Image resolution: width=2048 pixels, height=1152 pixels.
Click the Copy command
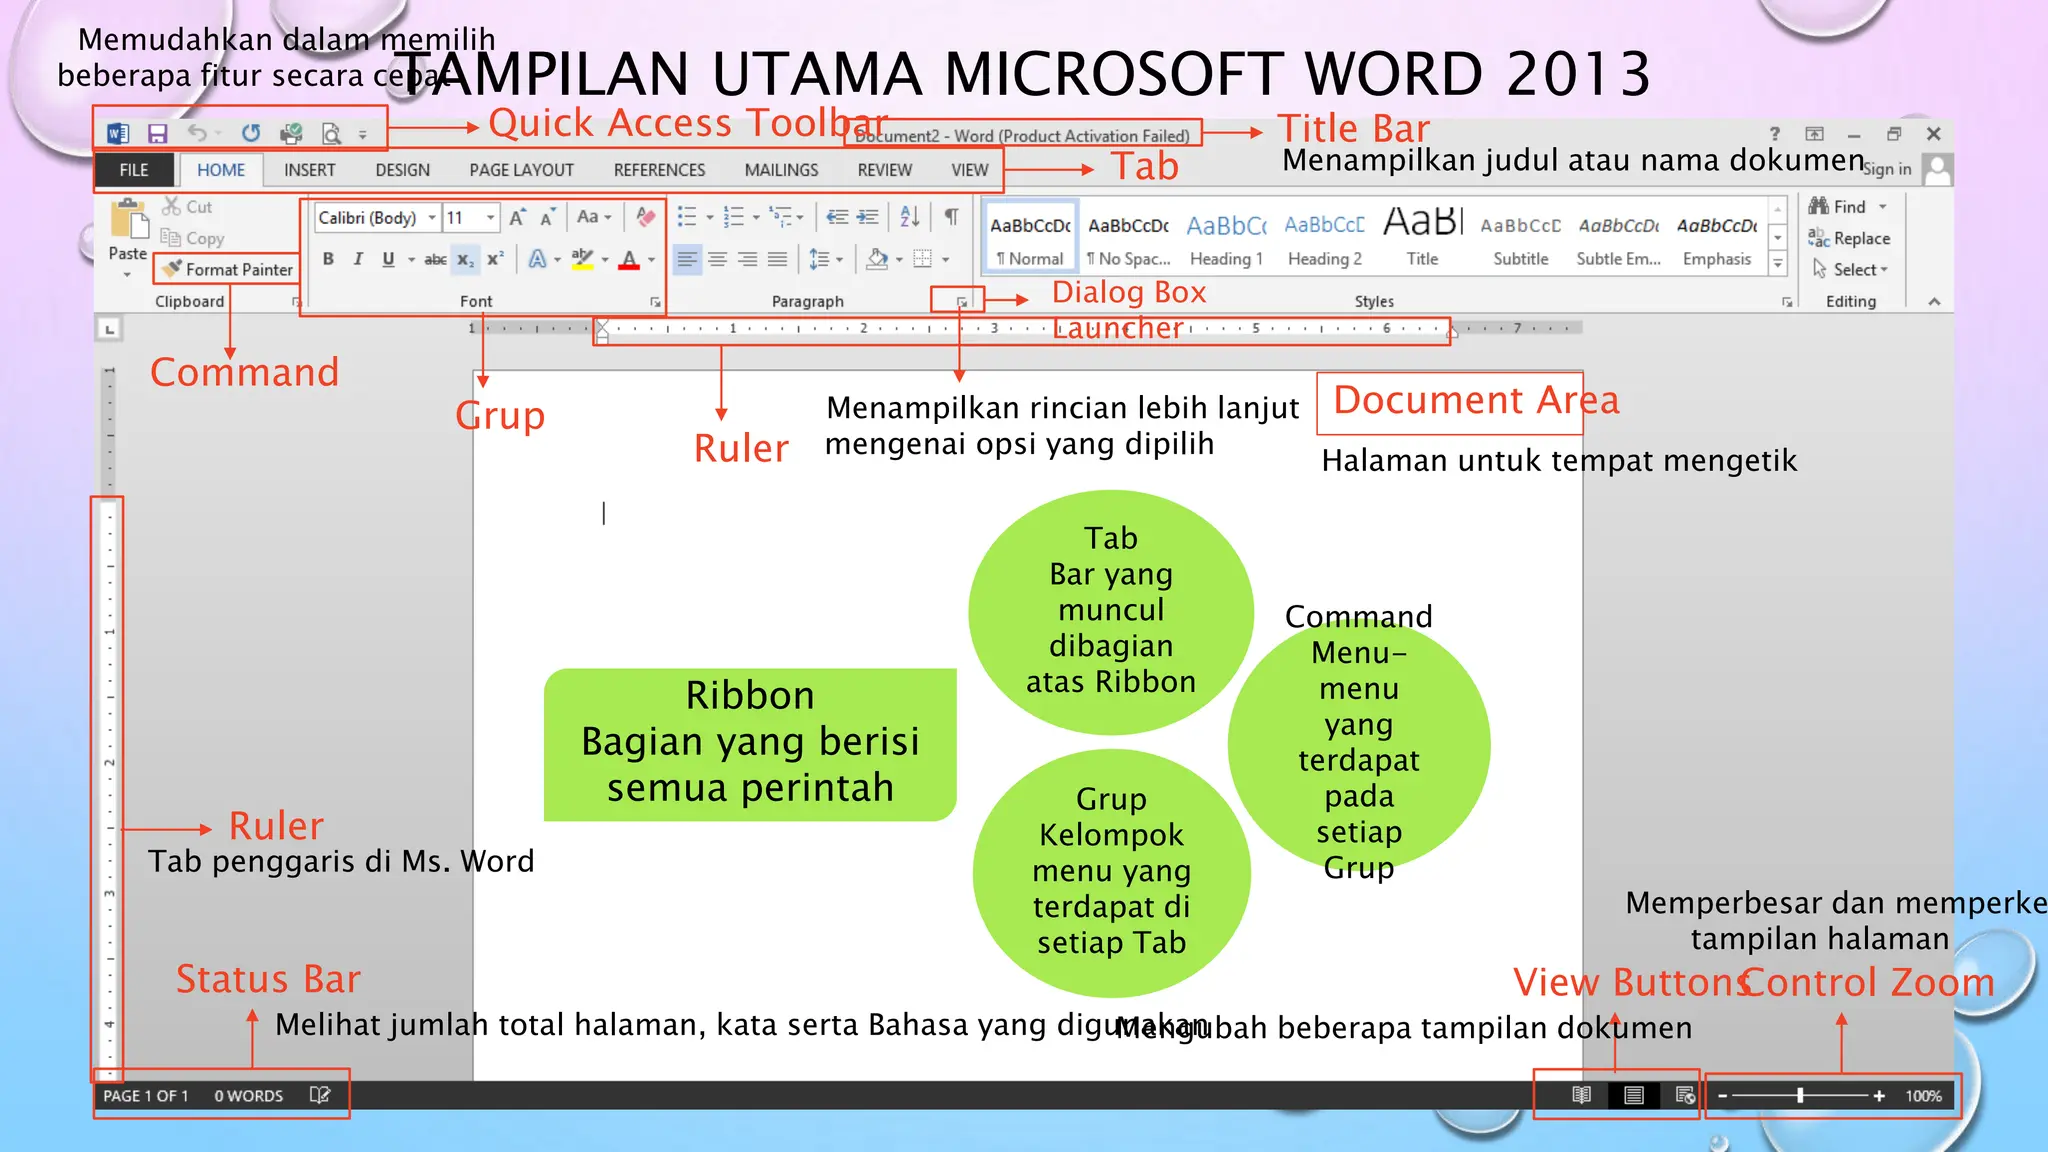pyautogui.click(x=193, y=238)
